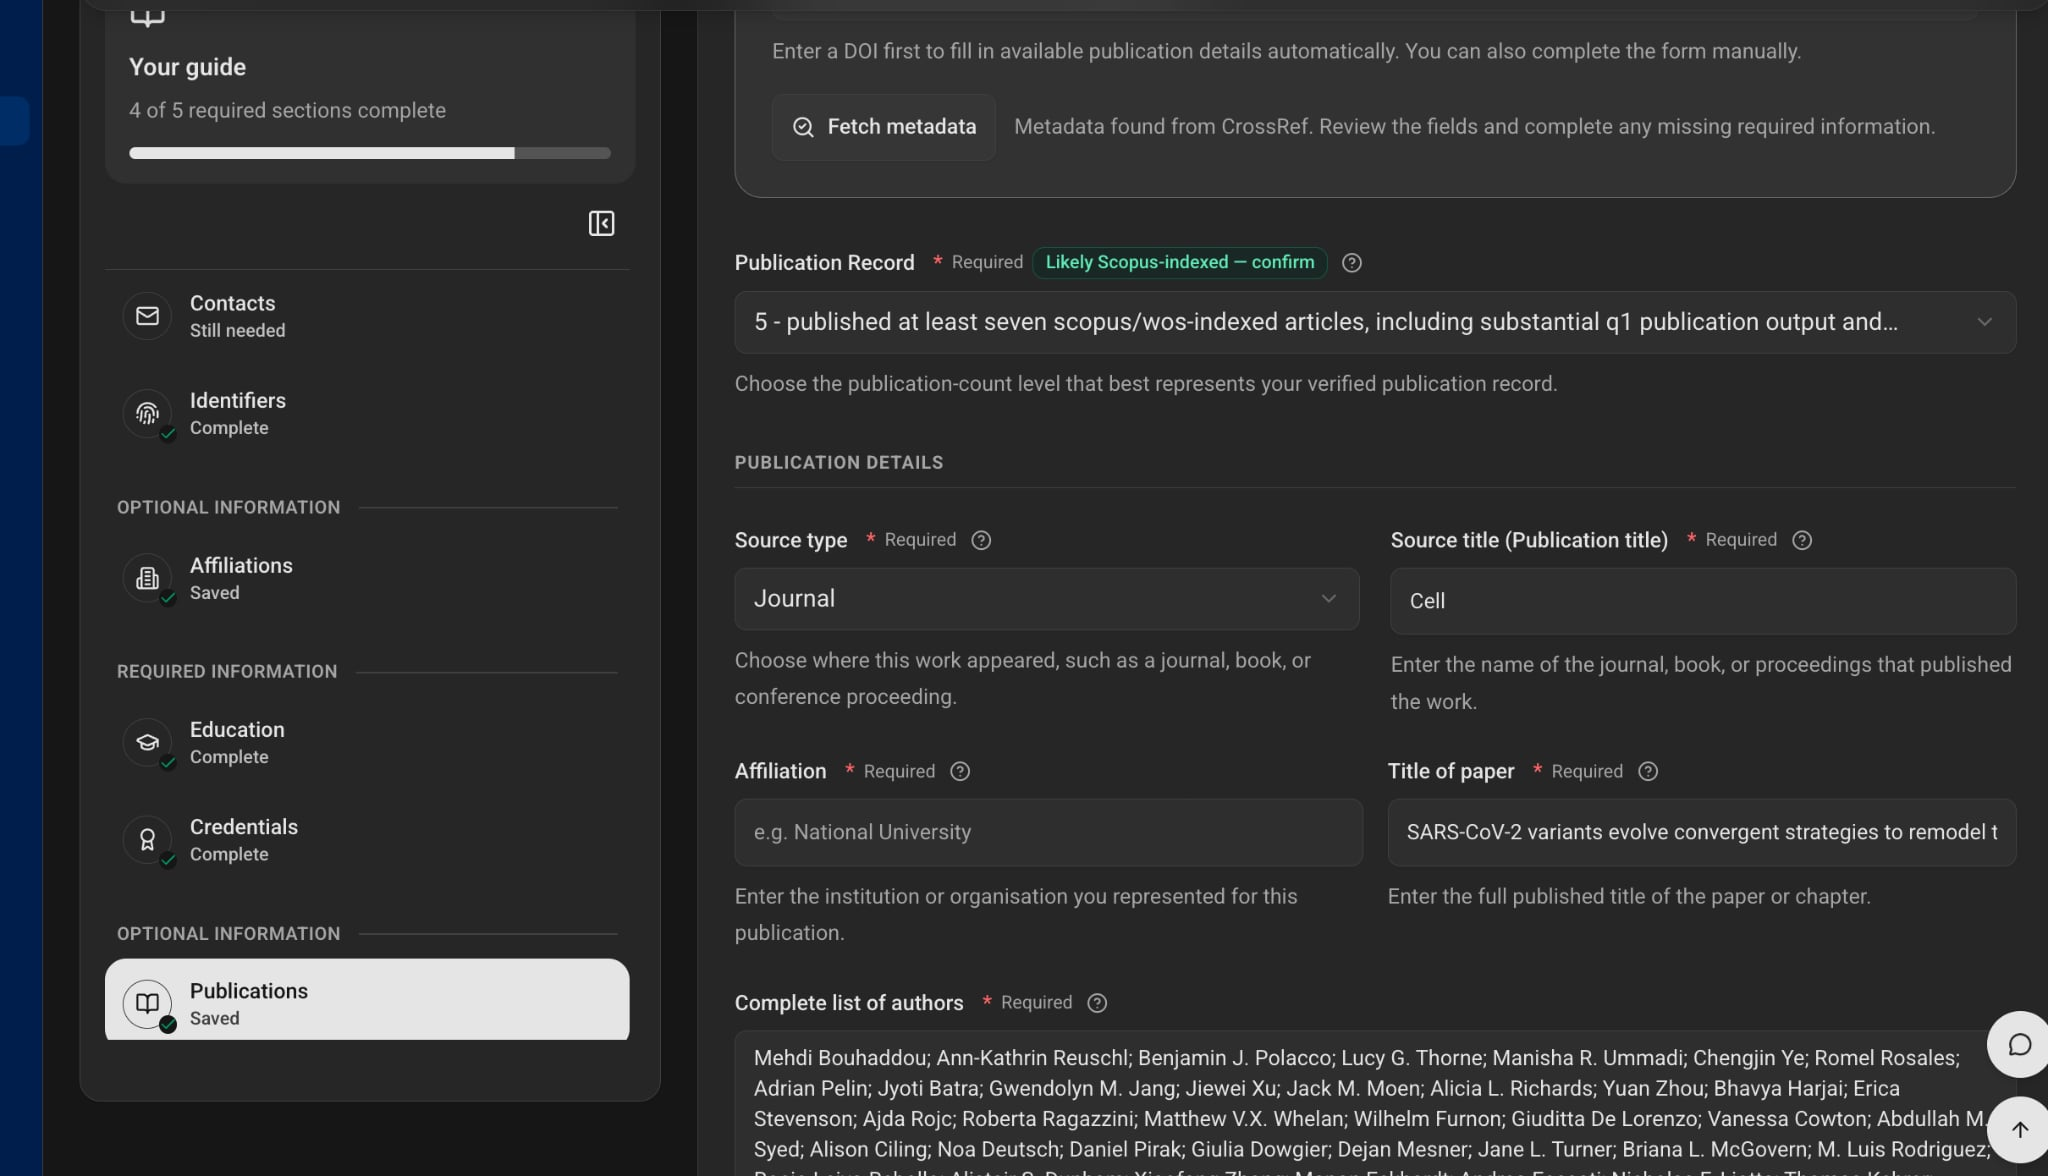Select the Contacts section
This screenshot has width=2048, height=1176.
(367, 316)
